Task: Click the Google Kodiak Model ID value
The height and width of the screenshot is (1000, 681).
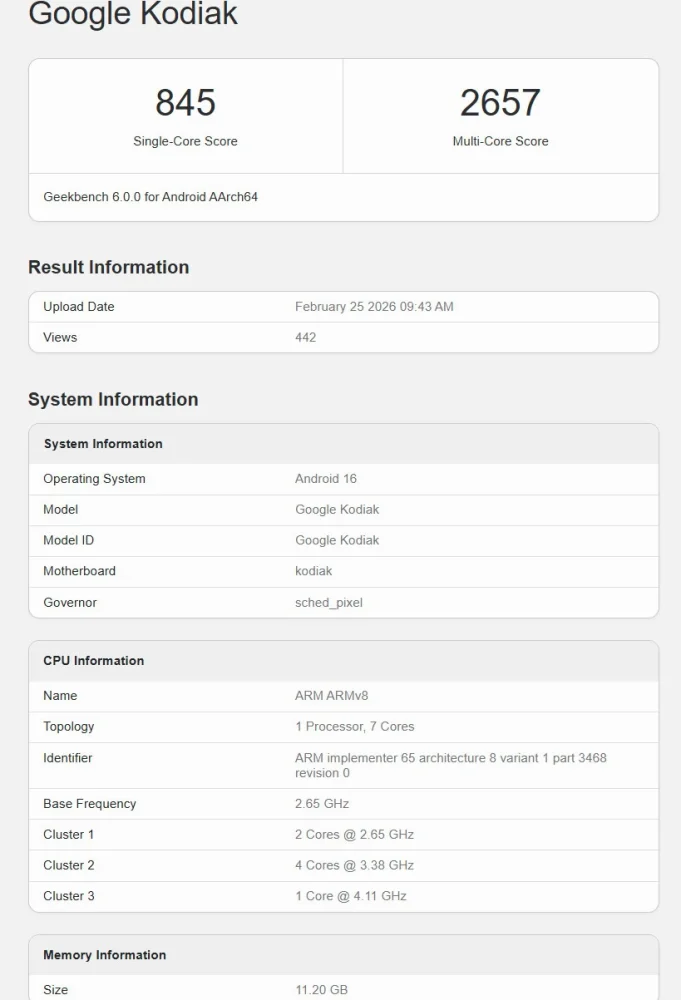Action: click(x=337, y=540)
